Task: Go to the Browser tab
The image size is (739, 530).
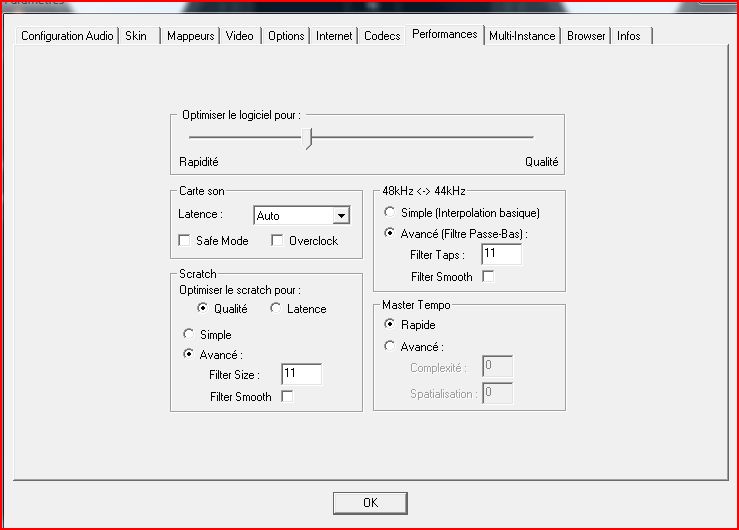Action: 585,36
